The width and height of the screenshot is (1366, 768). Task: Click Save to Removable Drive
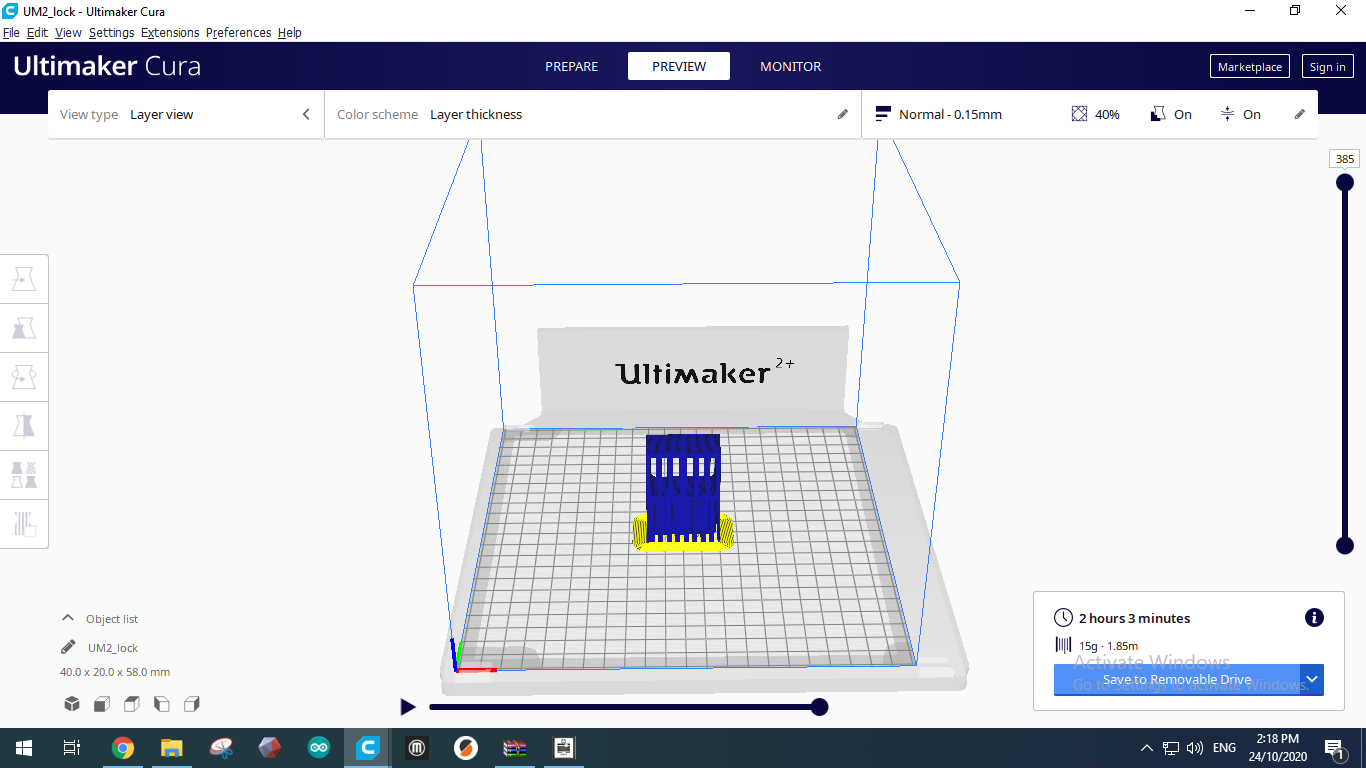click(1177, 679)
